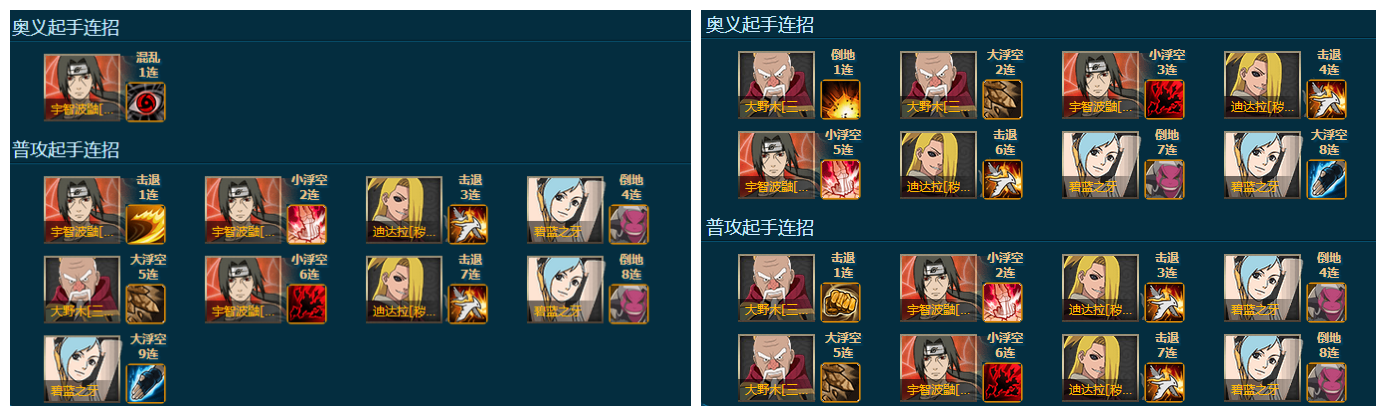The image size is (1386, 416).
Task: Select the Itachi portrait beside the yellow slash icon
Action: [82, 210]
